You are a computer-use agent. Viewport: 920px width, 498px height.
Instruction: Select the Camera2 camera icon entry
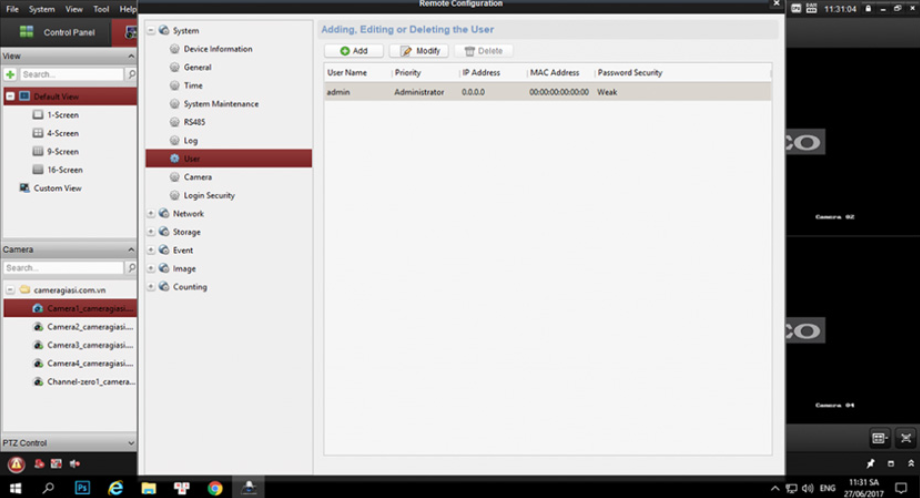tap(38, 327)
